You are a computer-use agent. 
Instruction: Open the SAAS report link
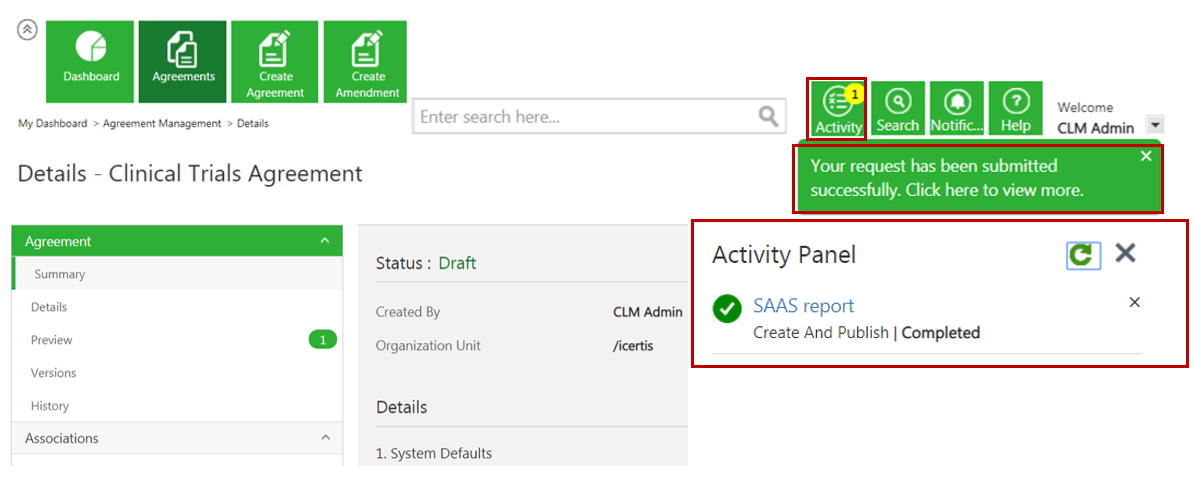[x=803, y=306]
